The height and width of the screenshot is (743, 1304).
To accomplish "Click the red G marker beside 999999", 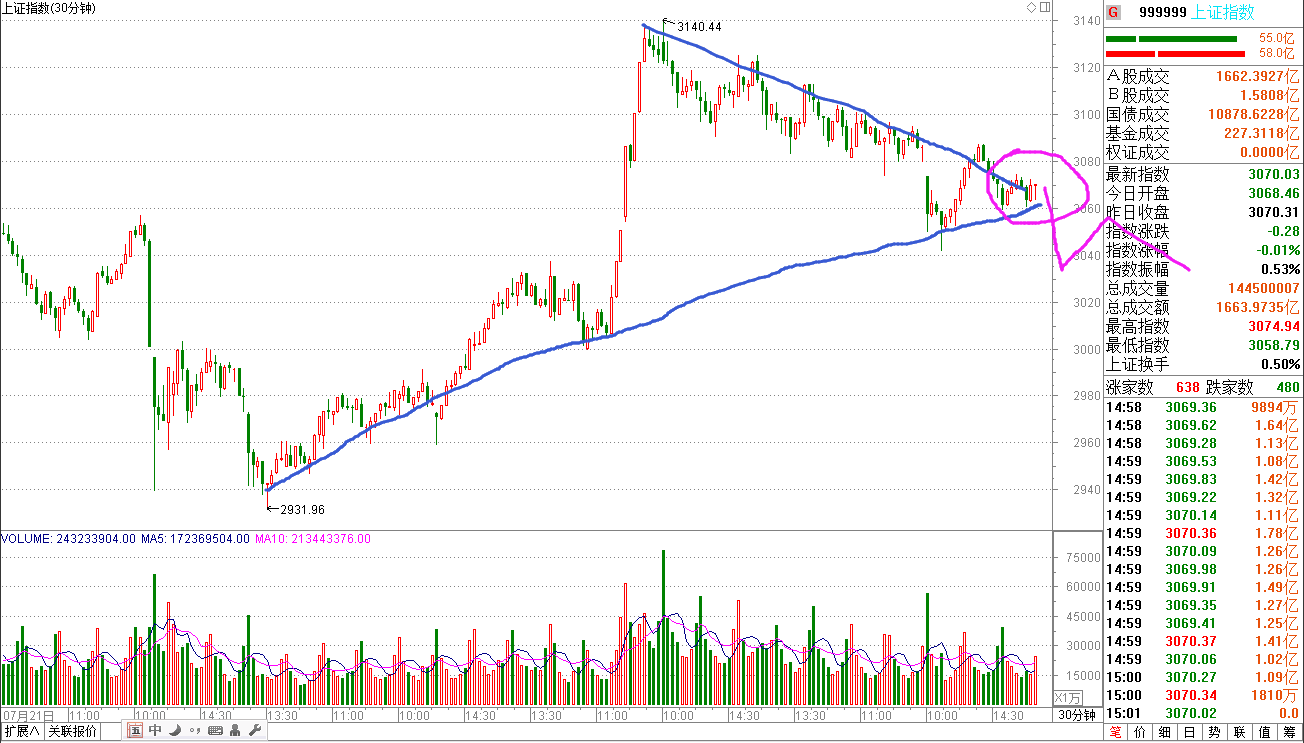I will 1113,13.
